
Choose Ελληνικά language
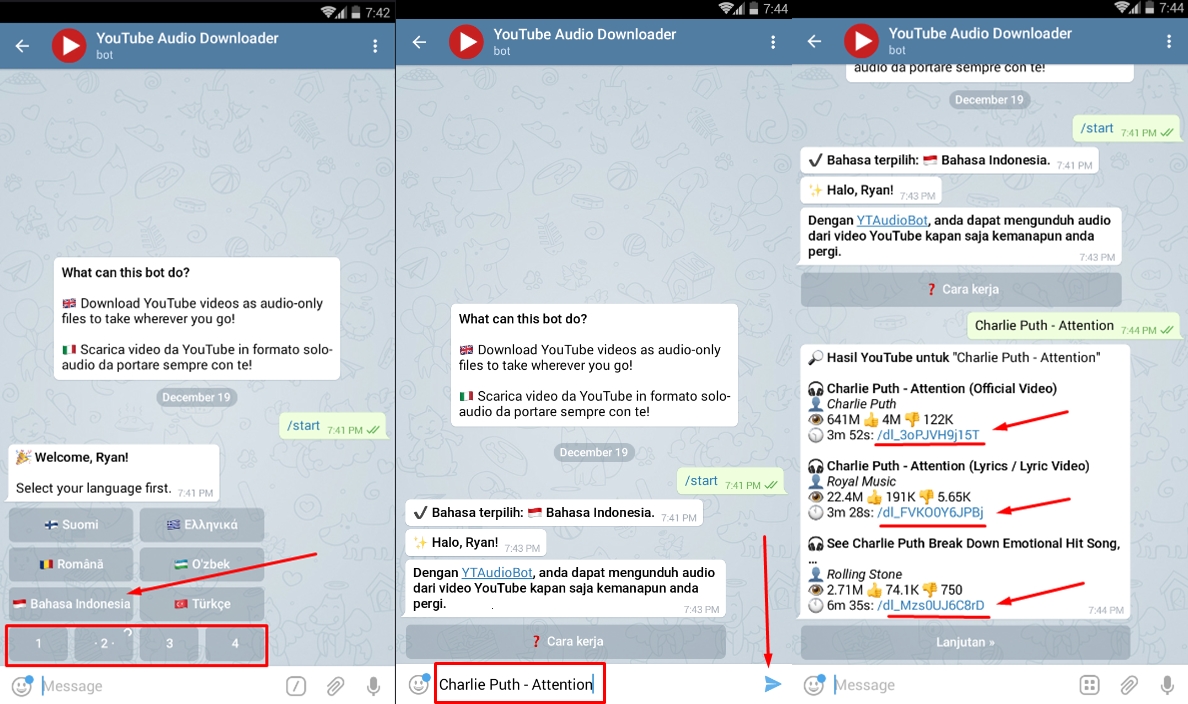click(x=202, y=524)
